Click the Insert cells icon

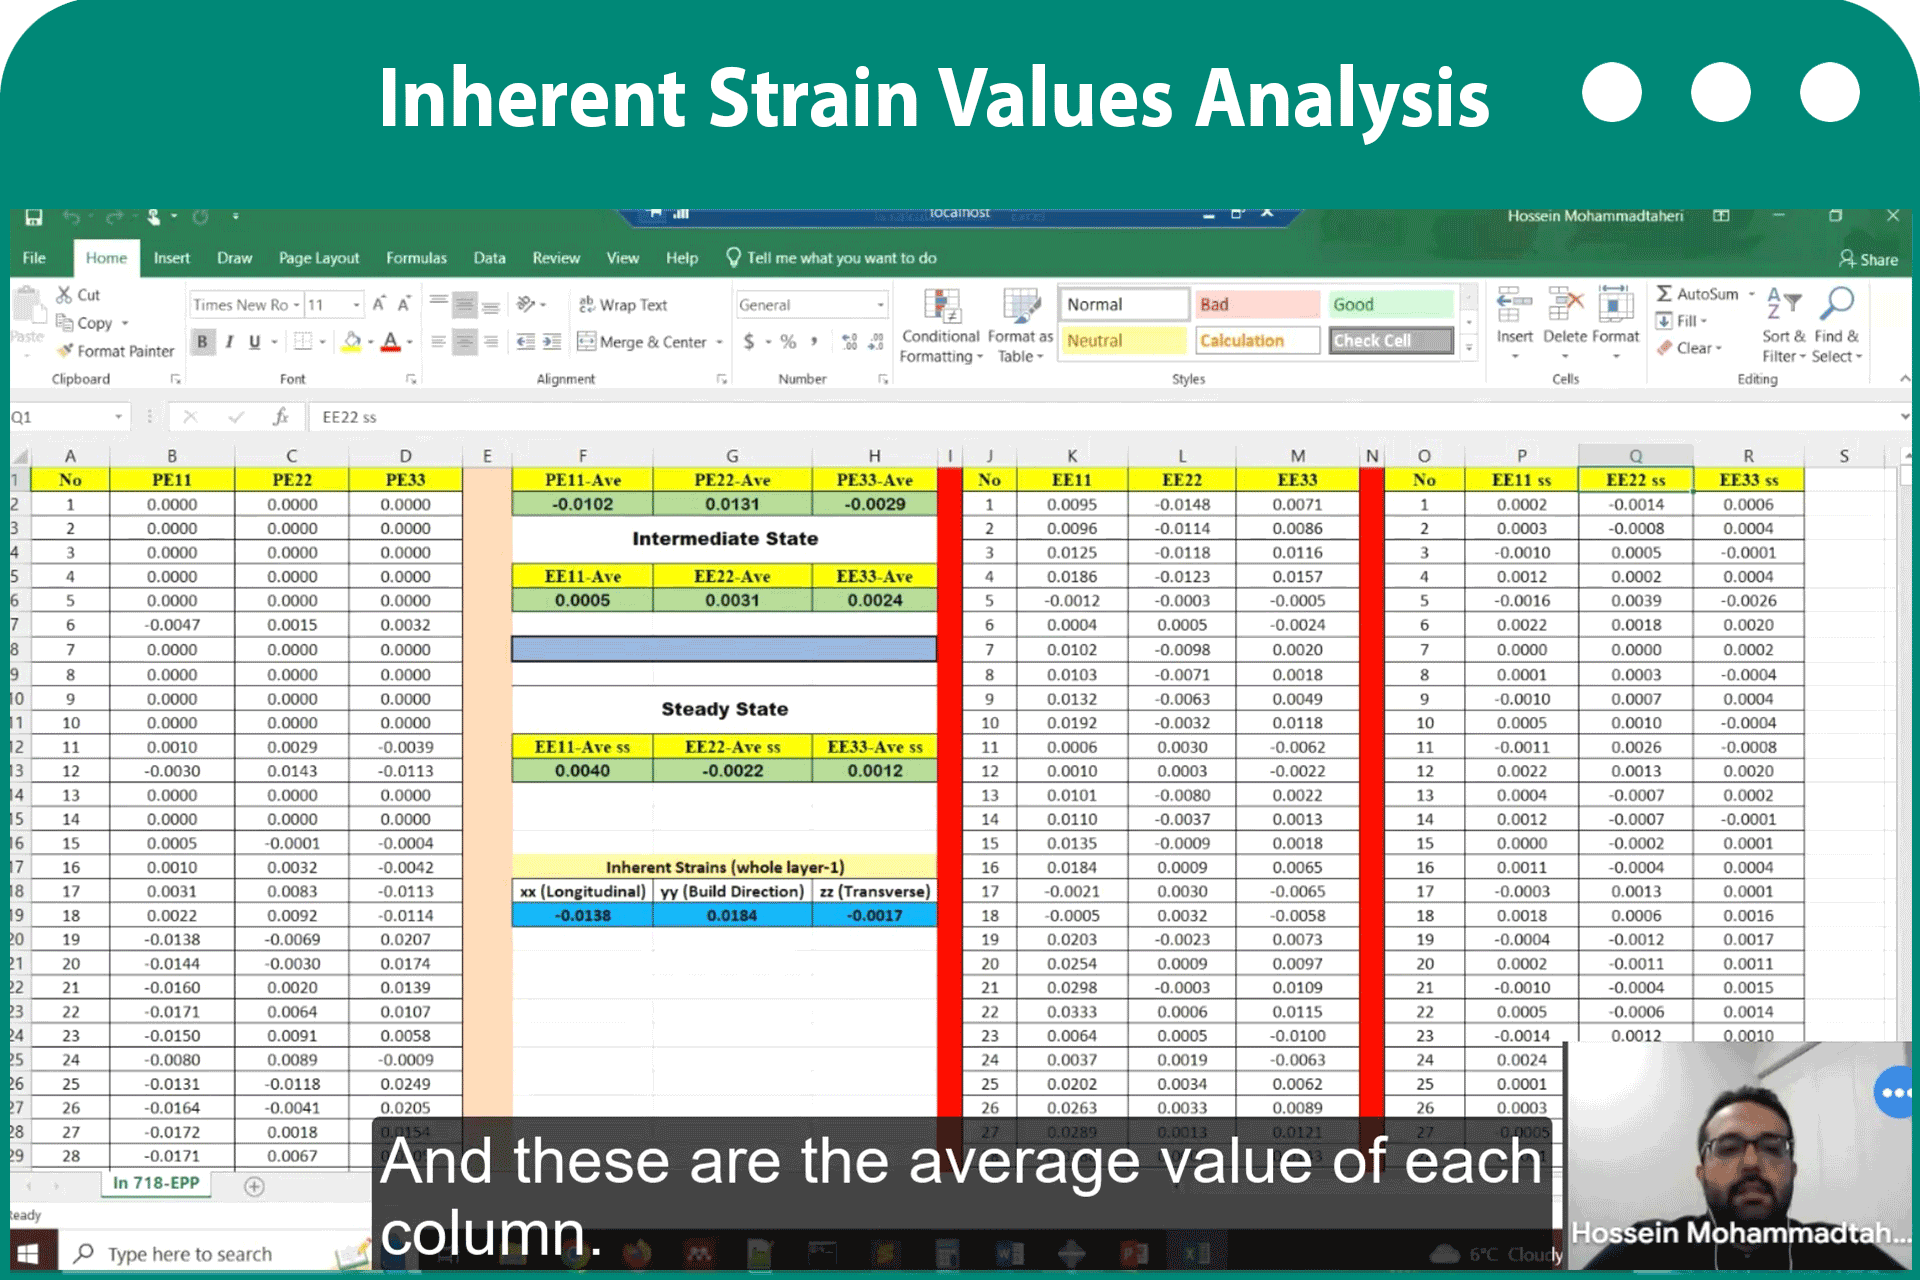click(1514, 303)
